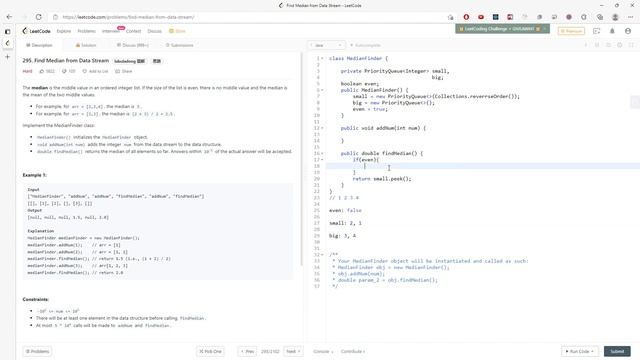Click the dark blue square extension icon
The height and width of the screenshot is (360, 640).
click(496, 17)
